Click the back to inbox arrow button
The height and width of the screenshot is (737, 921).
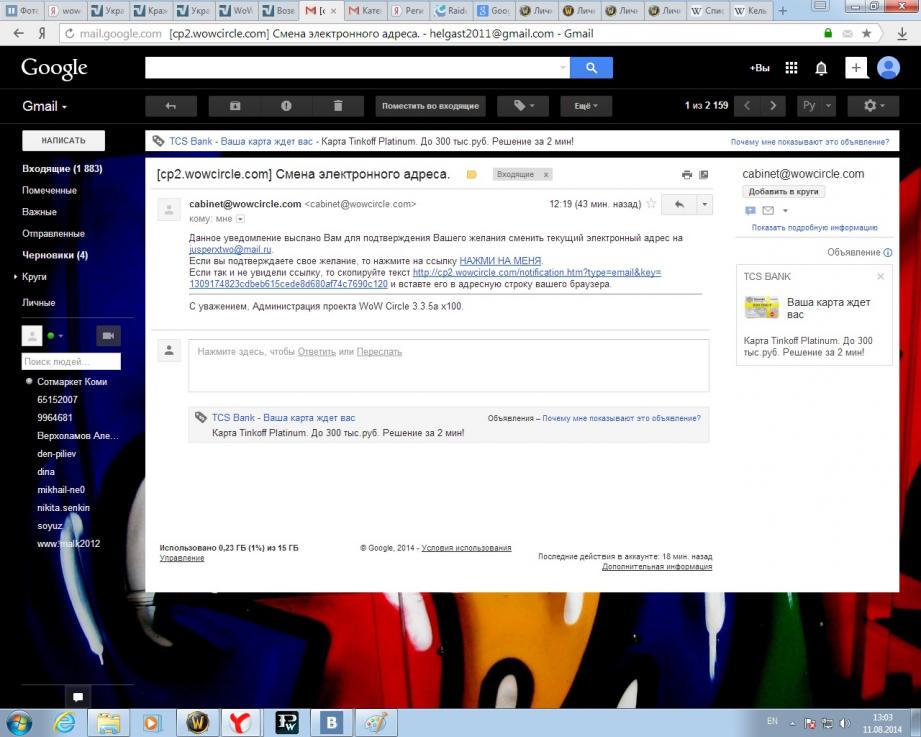coord(170,105)
